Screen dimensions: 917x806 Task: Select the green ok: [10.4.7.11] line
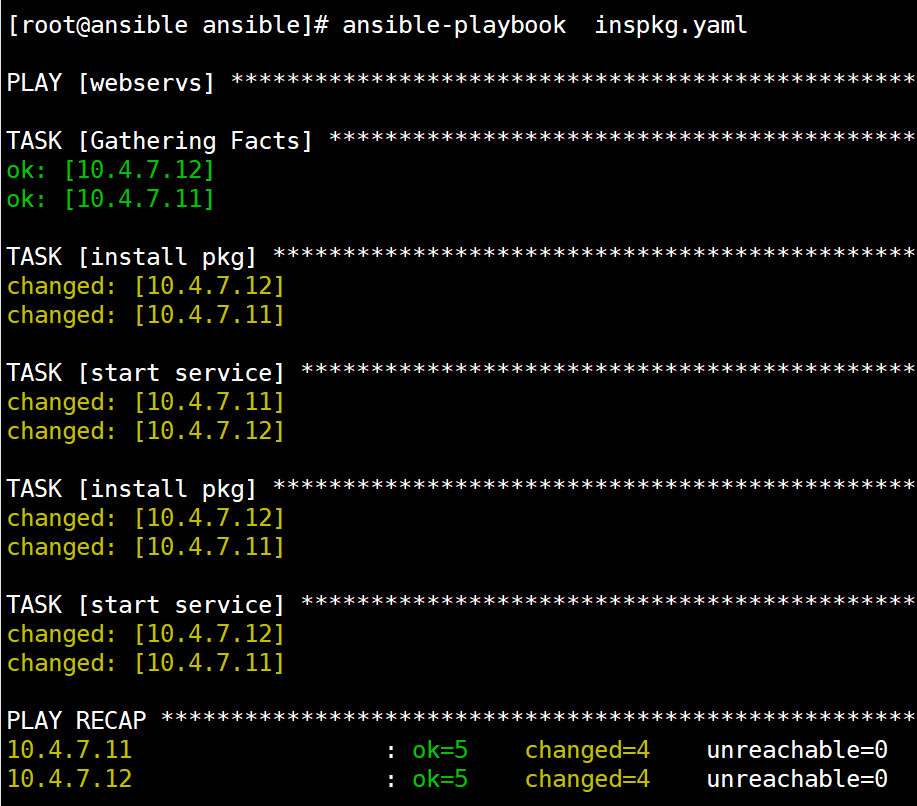pos(111,199)
